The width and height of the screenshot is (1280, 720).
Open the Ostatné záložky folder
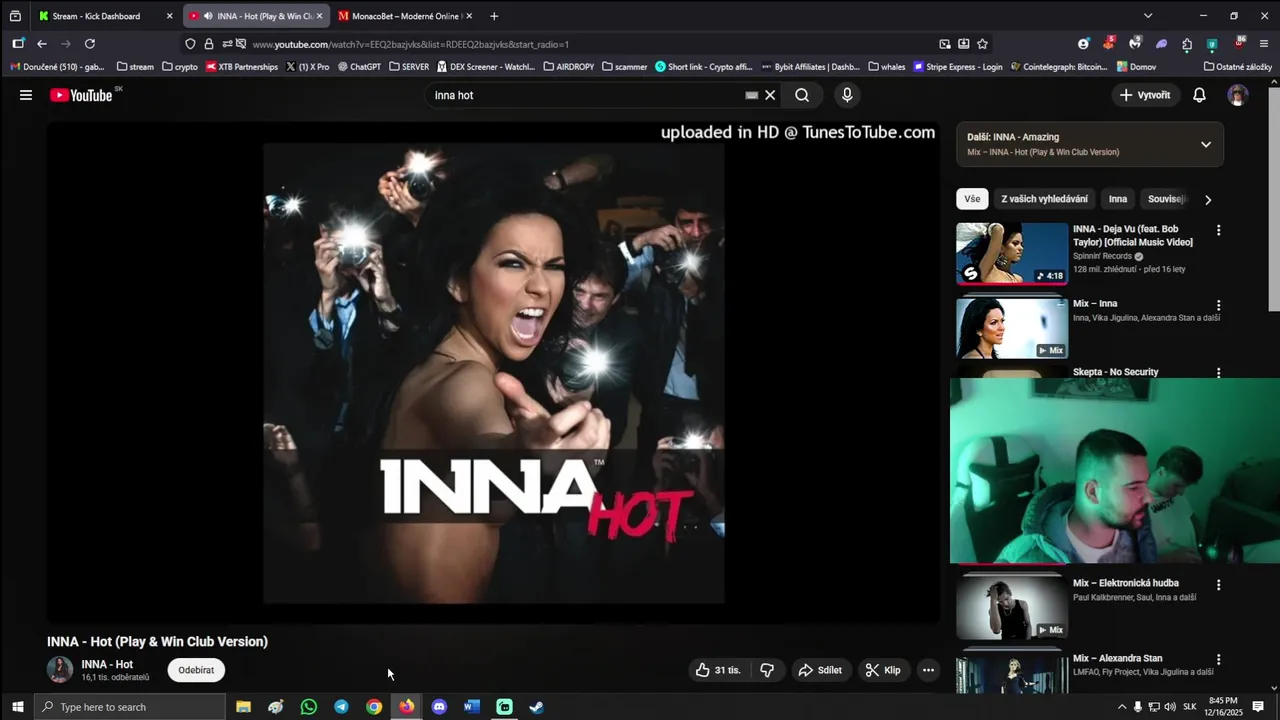(1238, 67)
